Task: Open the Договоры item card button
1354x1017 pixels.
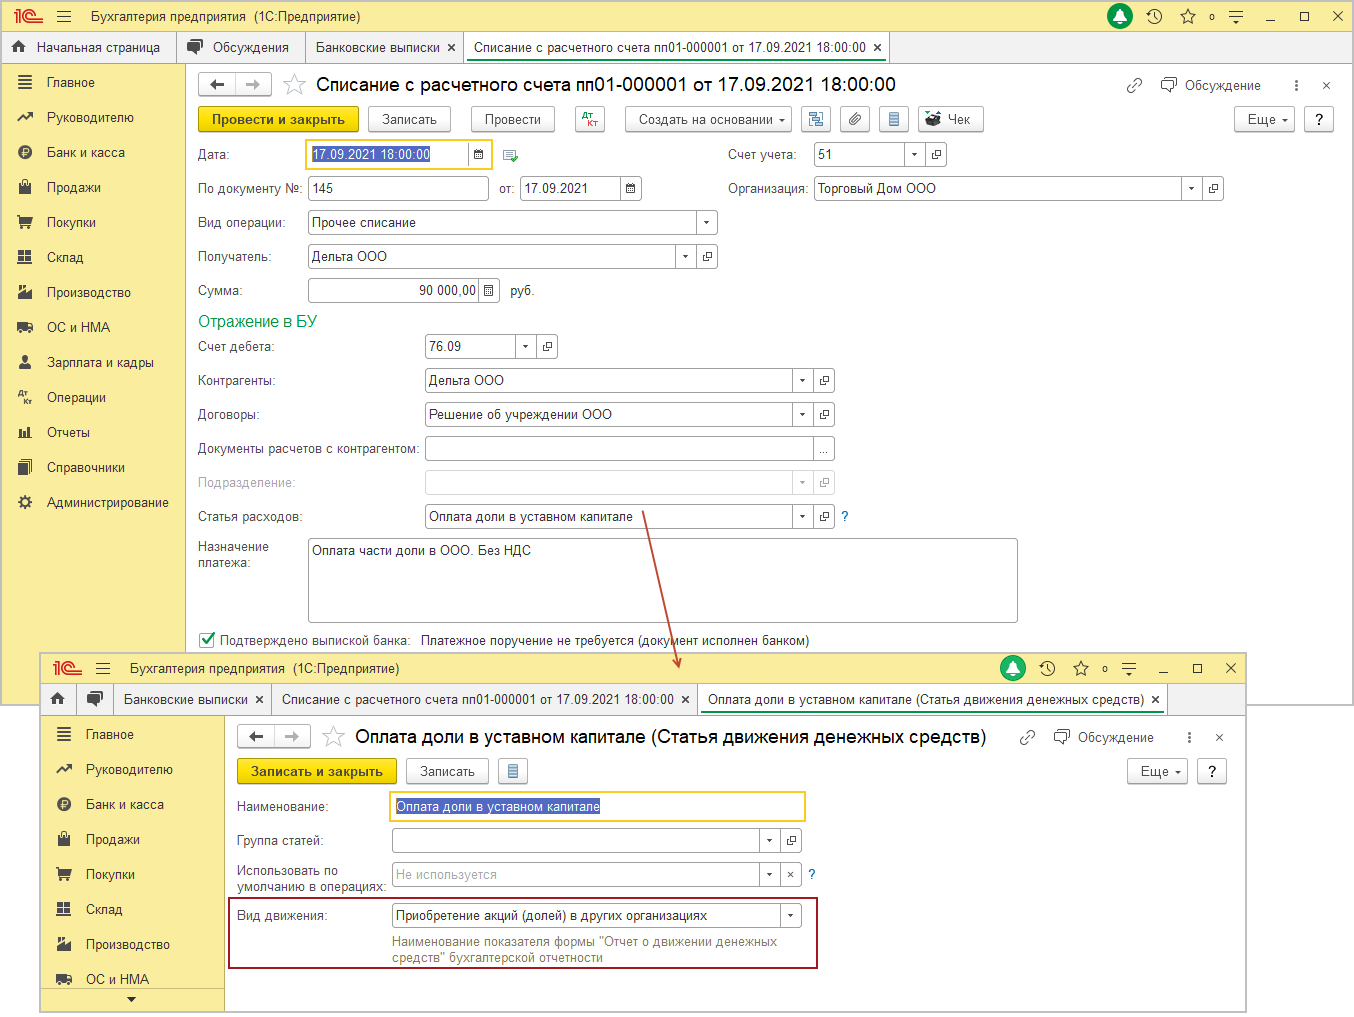Action: [824, 414]
